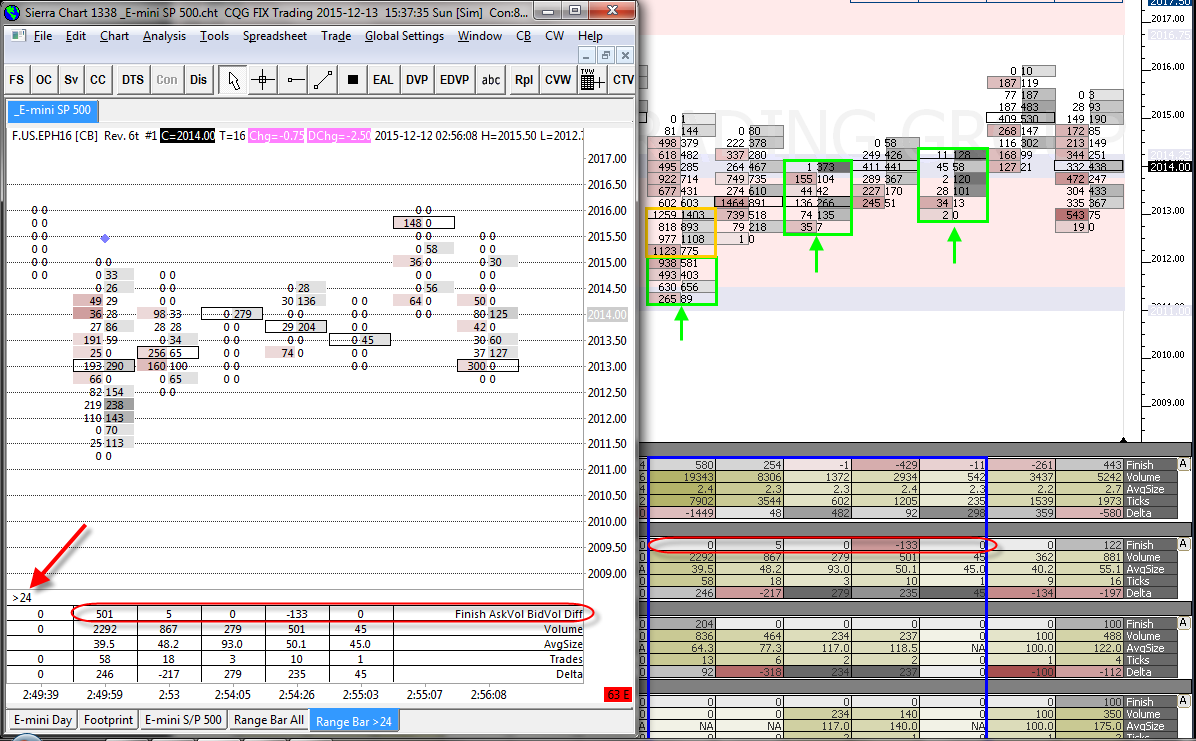Click the boxed 148 0 footprint cell
This screenshot has width=1196, height=741.
(424, 223)
